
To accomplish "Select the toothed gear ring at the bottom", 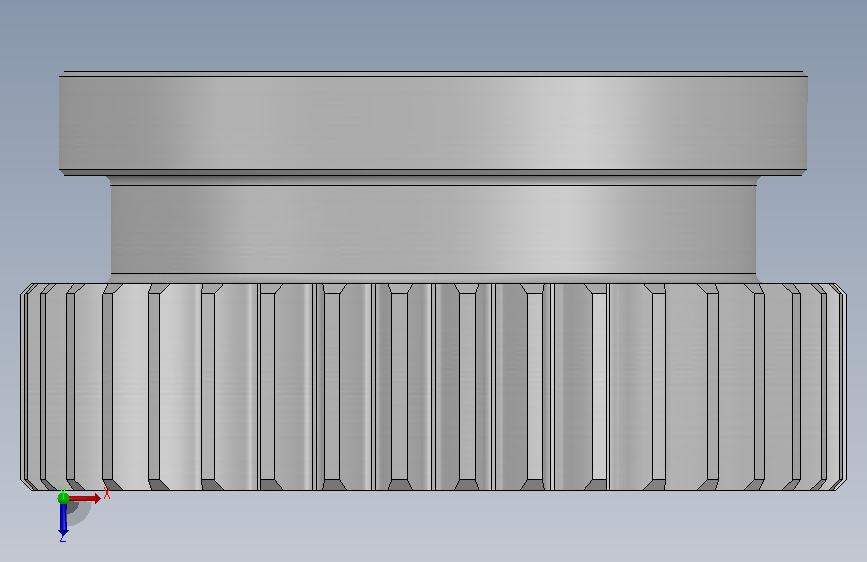I will click(x=433, y=387).
